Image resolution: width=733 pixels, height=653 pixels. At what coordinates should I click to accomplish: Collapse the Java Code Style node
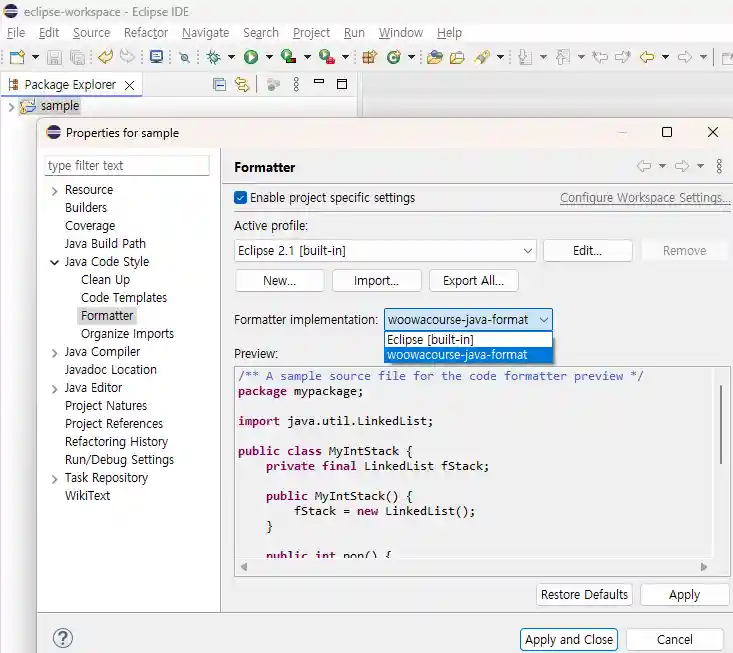pyautogui.click(x=55, y=262)
